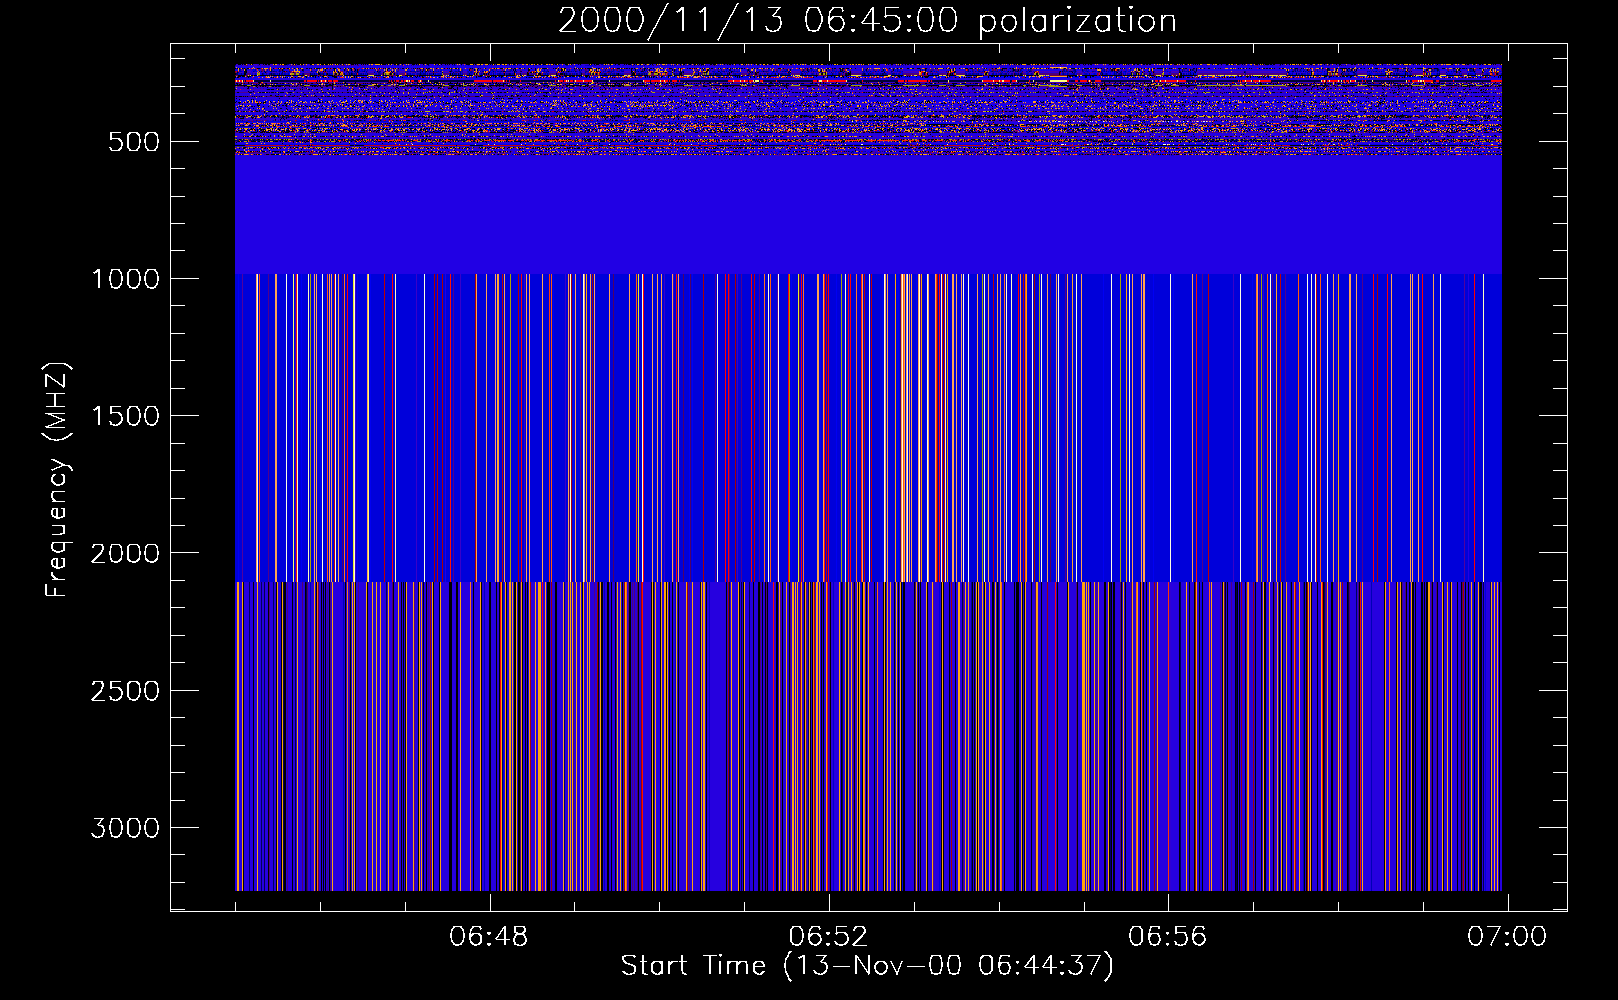Click the 06:52 time tick label

(x=828, y=937)
